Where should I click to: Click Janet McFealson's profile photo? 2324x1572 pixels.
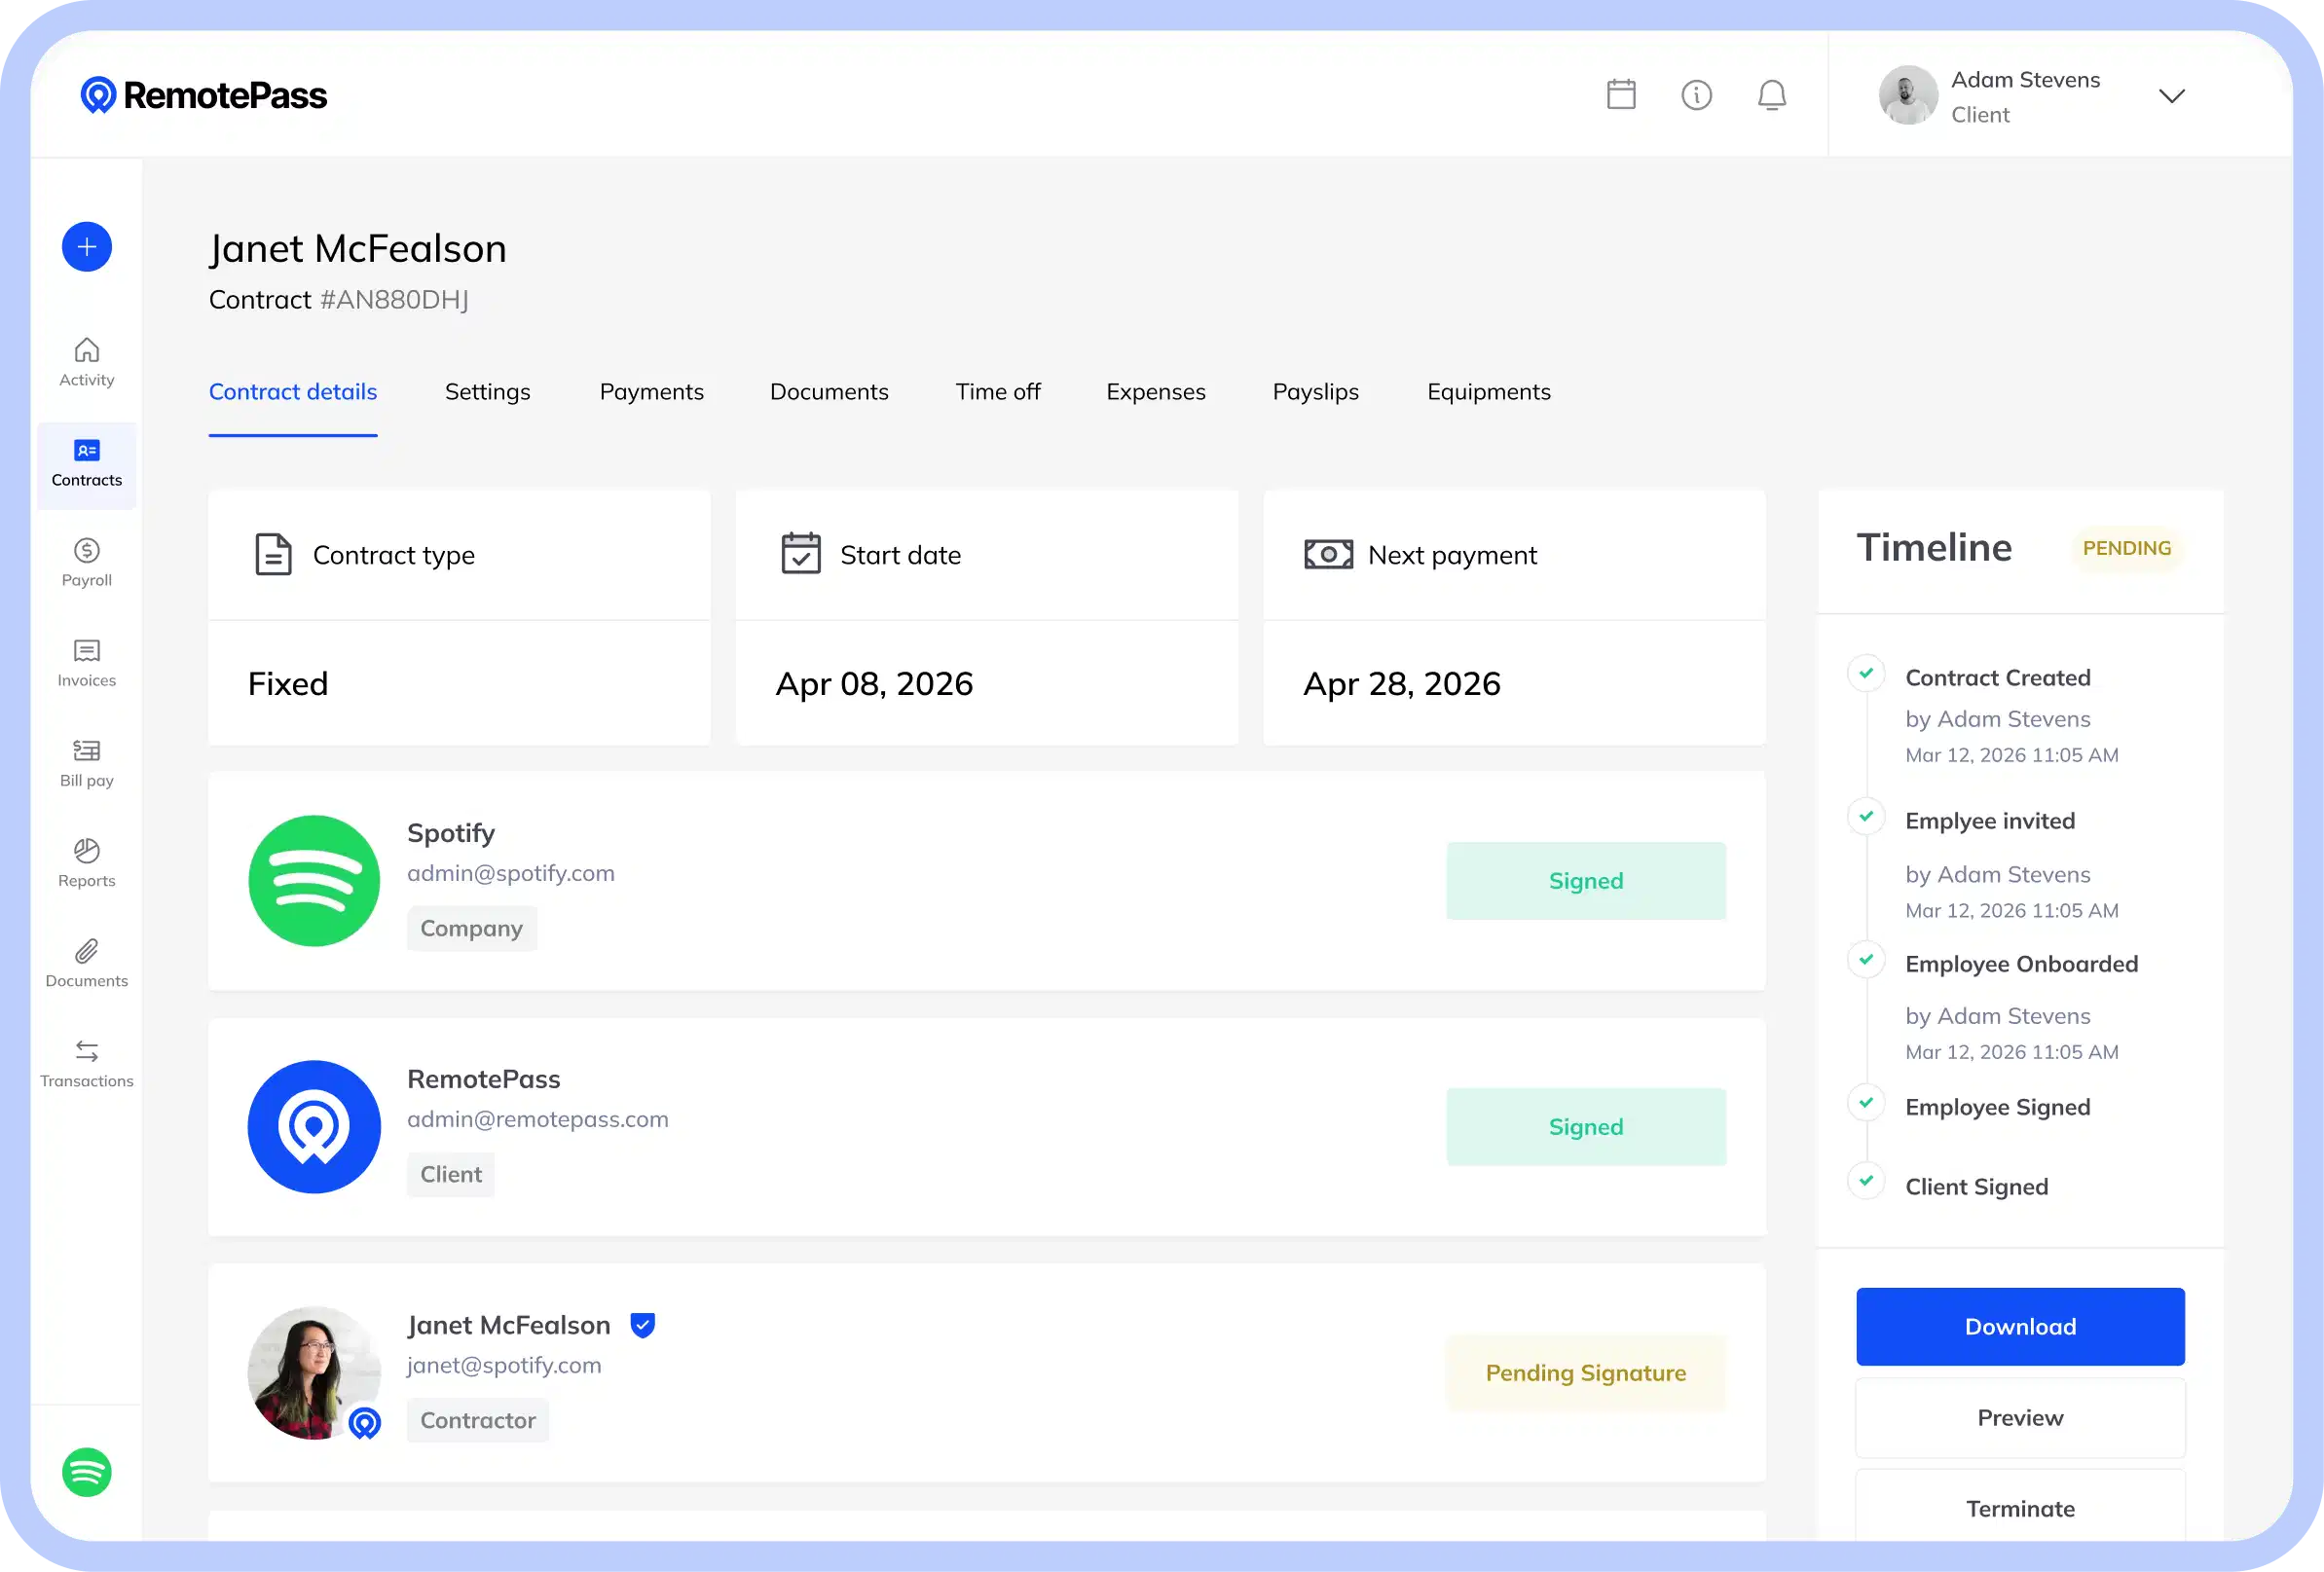click(x=314, y=1372)
